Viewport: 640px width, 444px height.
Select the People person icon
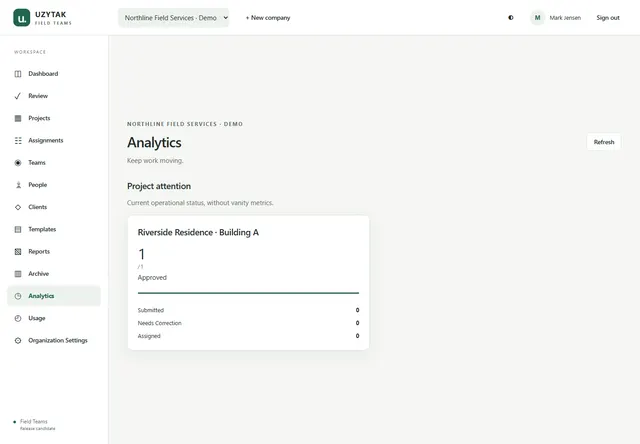(18, 185)
